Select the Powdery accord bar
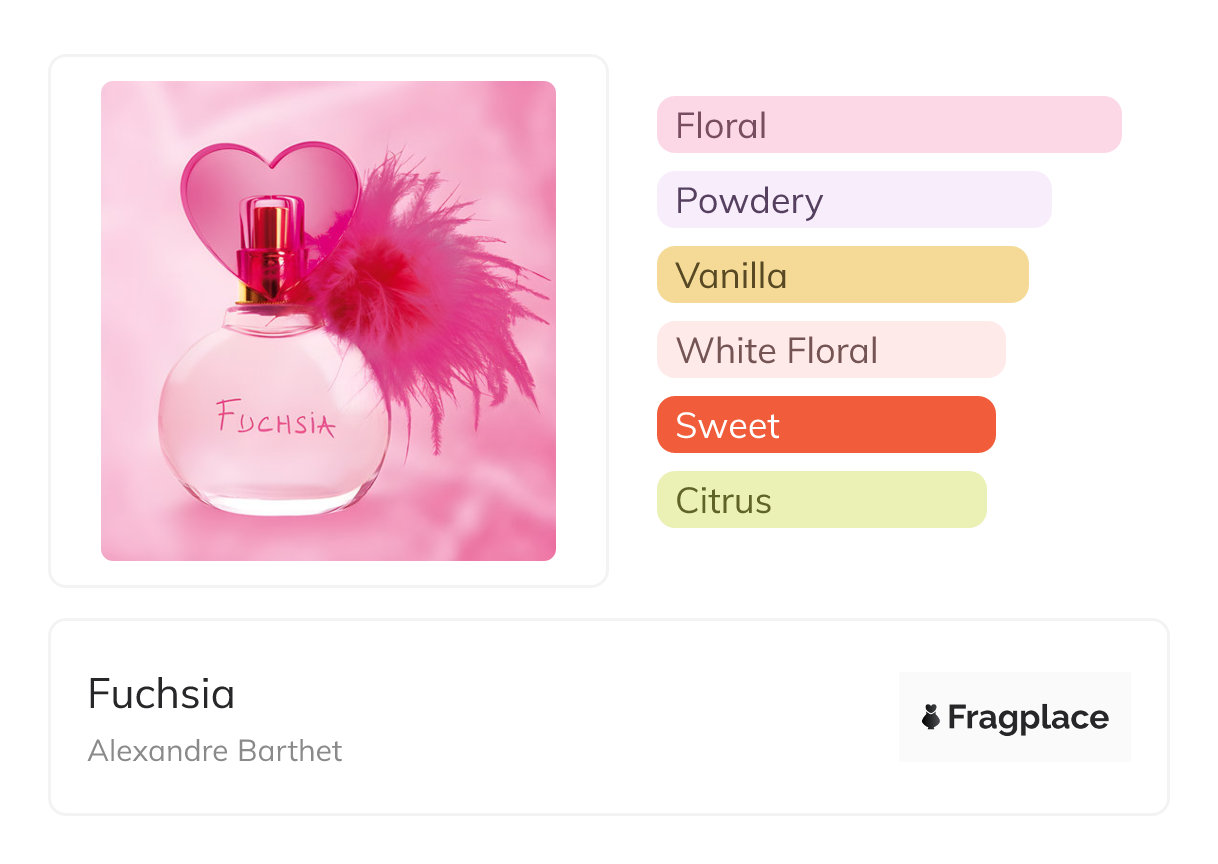 853,200
